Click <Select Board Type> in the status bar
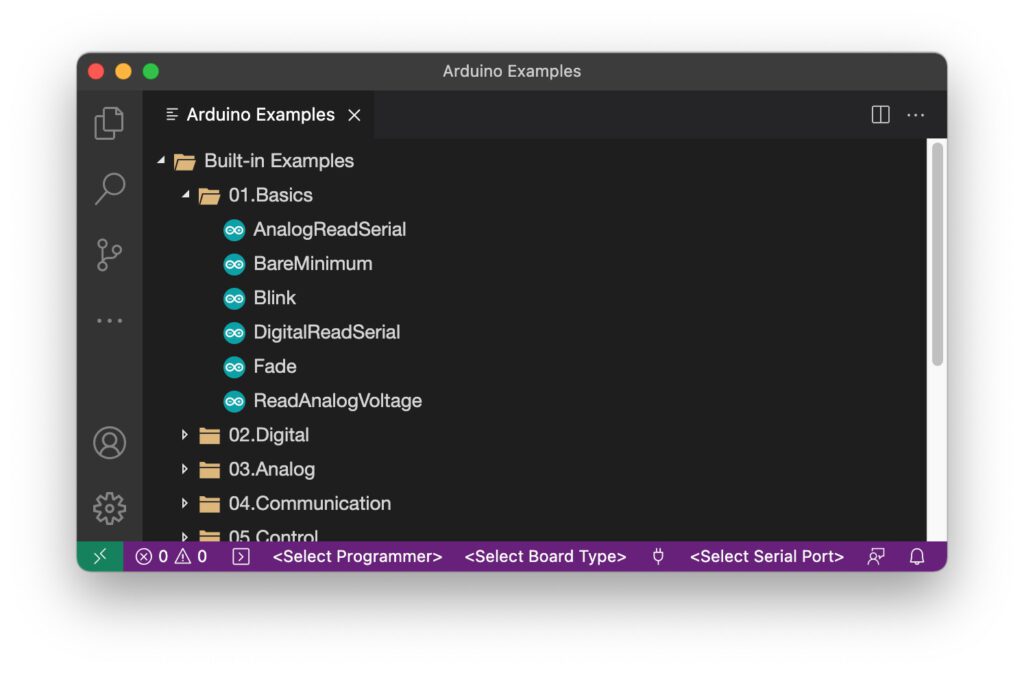 (545, 556)
